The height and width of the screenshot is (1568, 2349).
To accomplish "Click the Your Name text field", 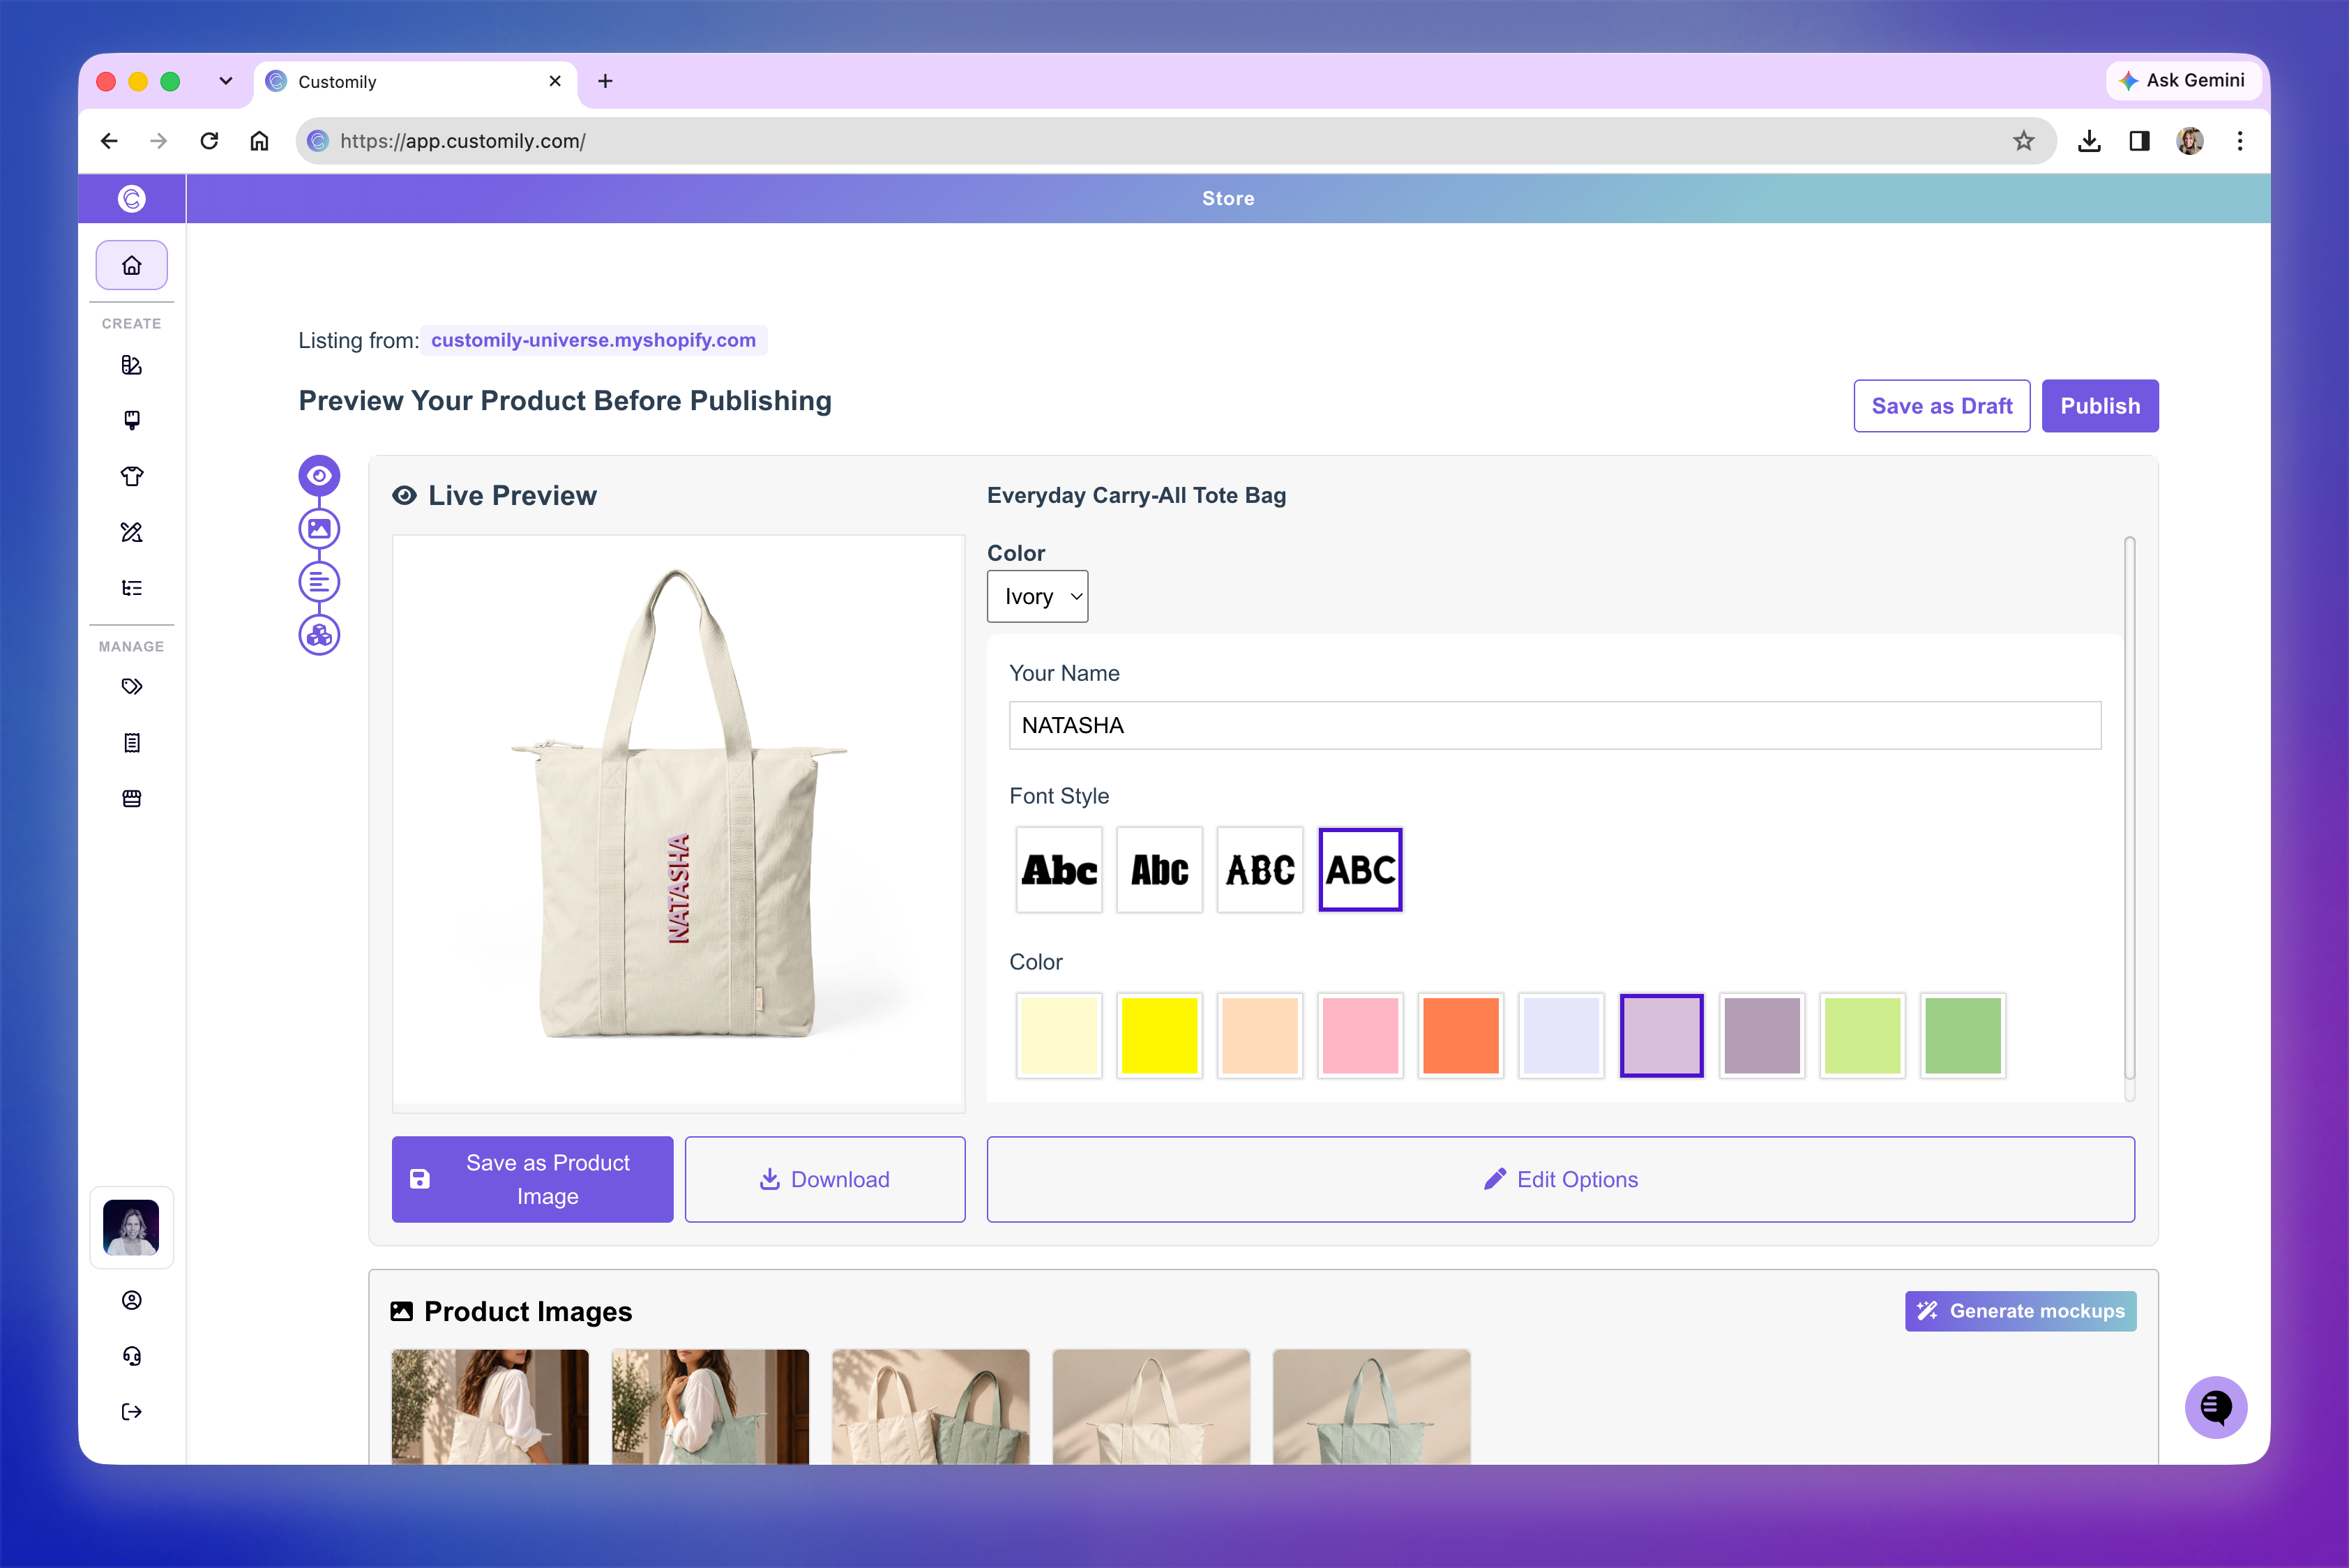I will tap(1555, 725).
